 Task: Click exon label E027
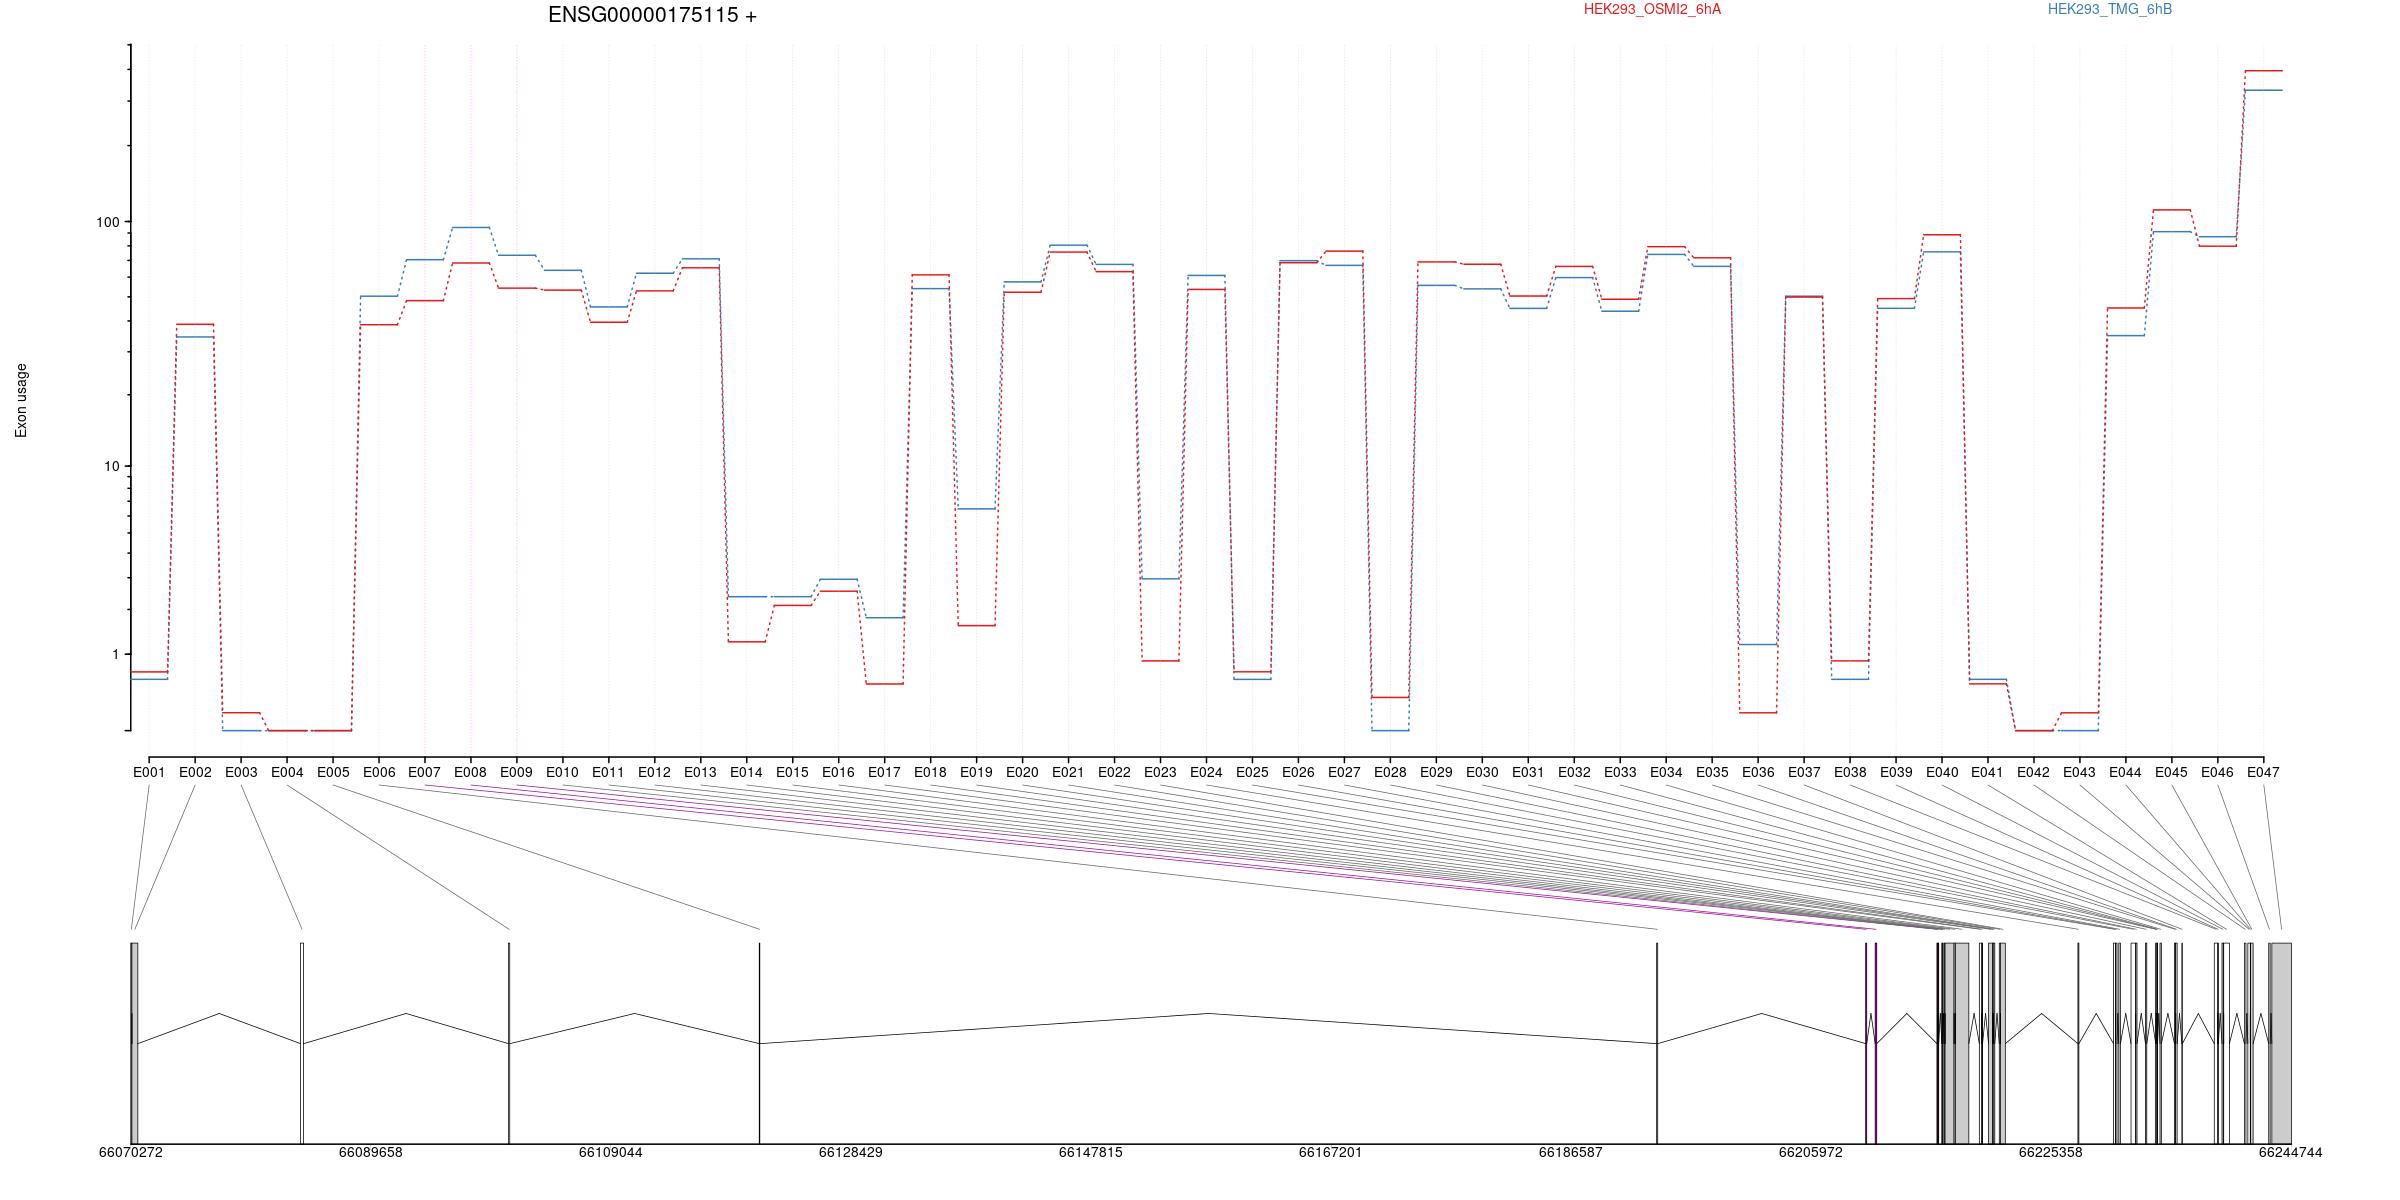pyautogui.click(x=1345, y=772)
